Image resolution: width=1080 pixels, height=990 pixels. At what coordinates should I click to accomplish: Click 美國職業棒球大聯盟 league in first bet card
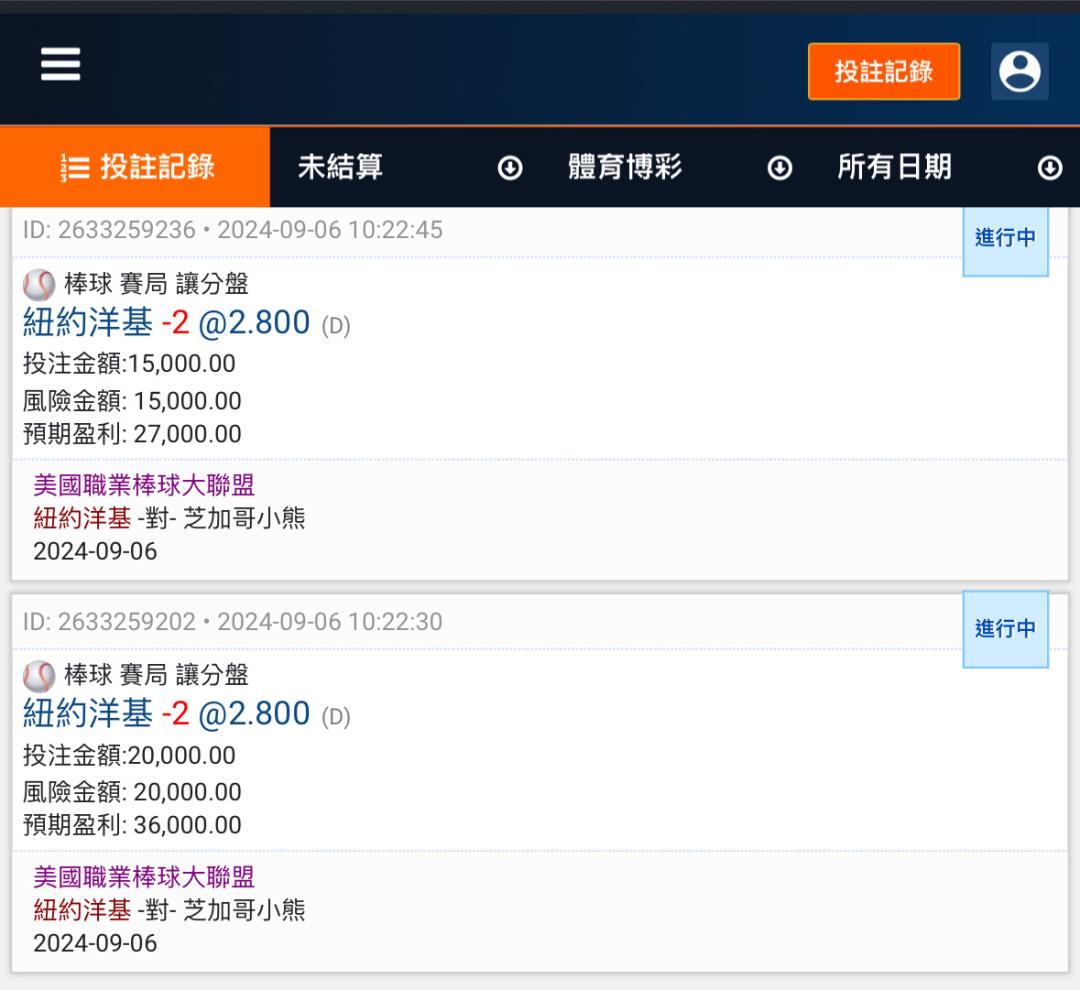coord(144,486)
